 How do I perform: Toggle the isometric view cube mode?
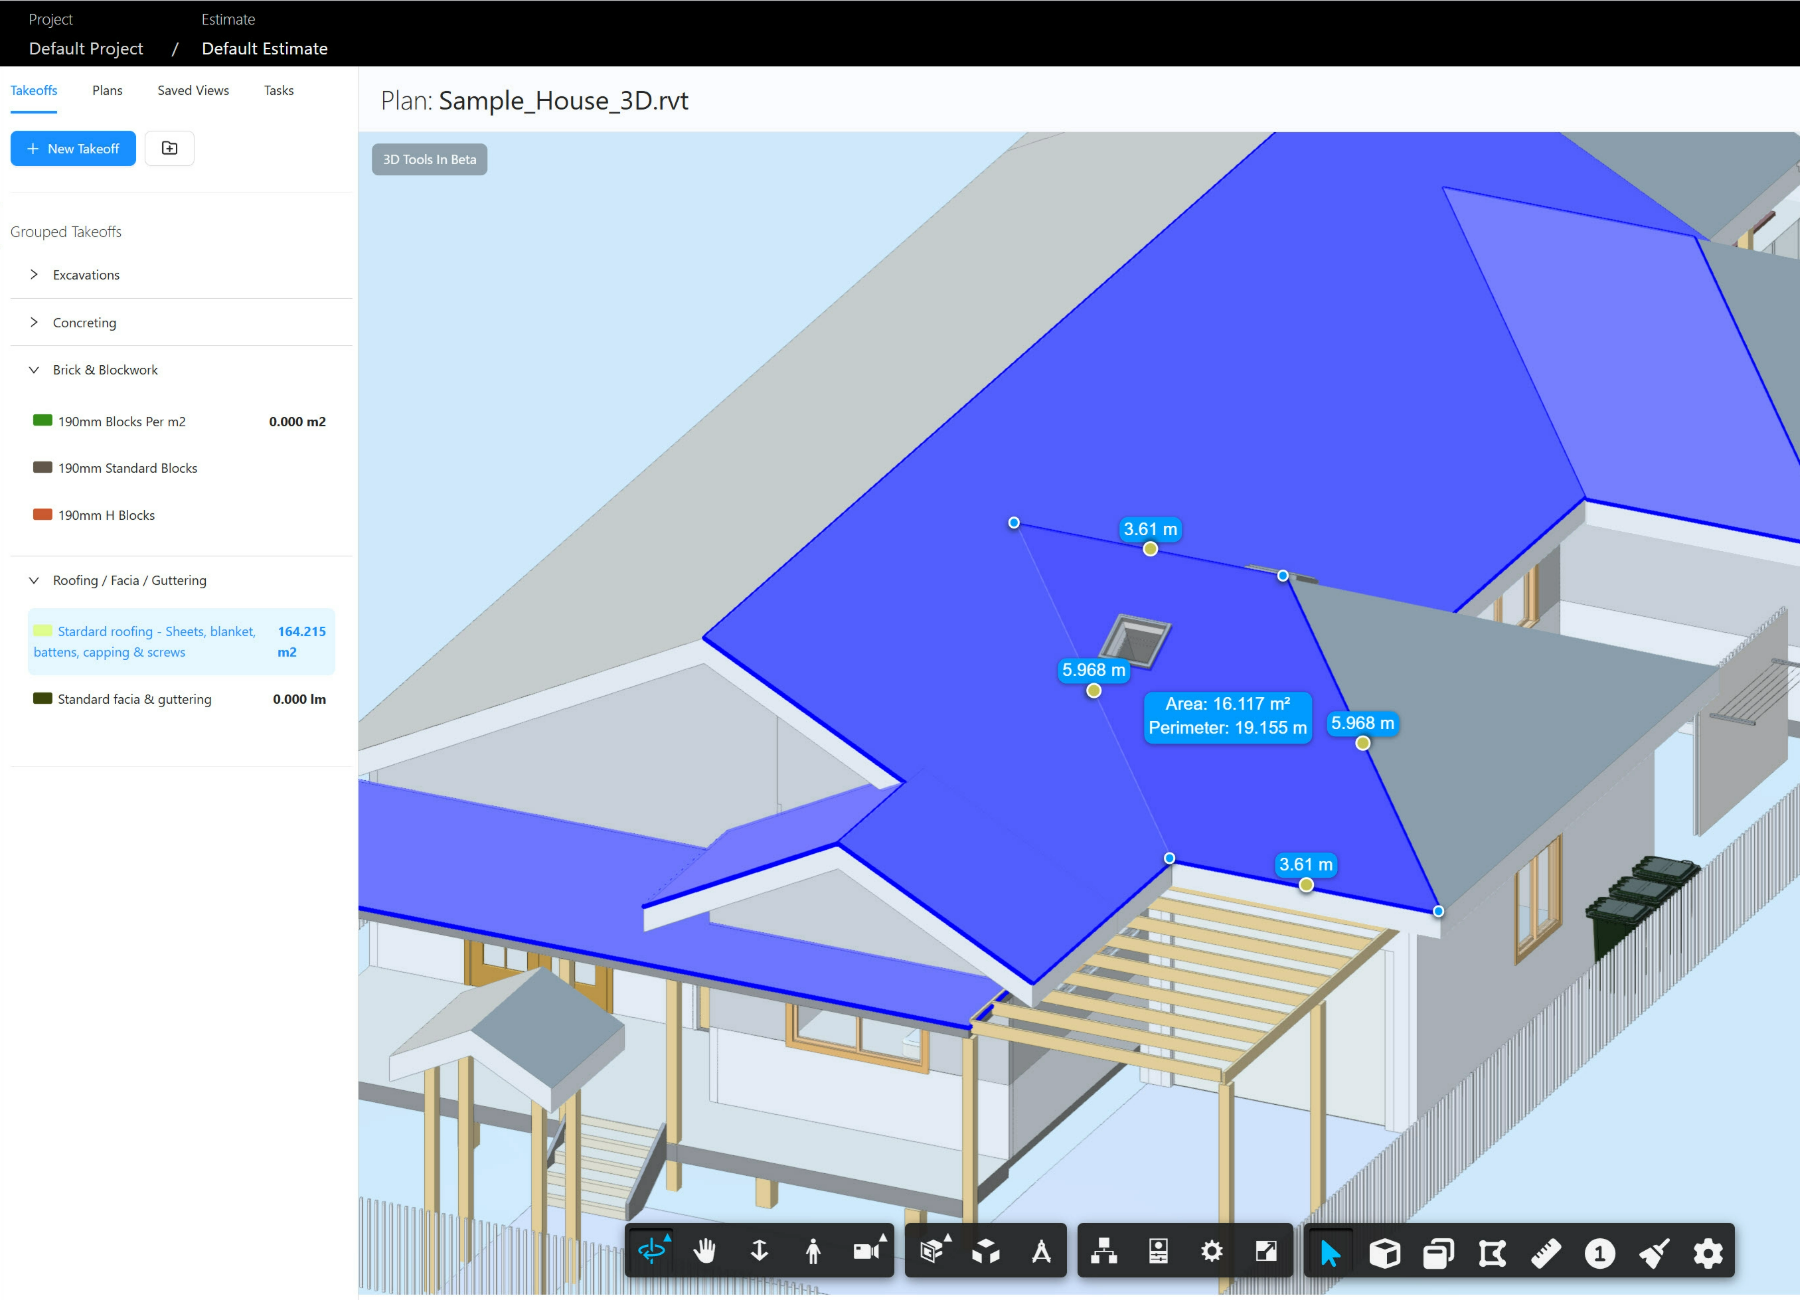pos(986,1250)
